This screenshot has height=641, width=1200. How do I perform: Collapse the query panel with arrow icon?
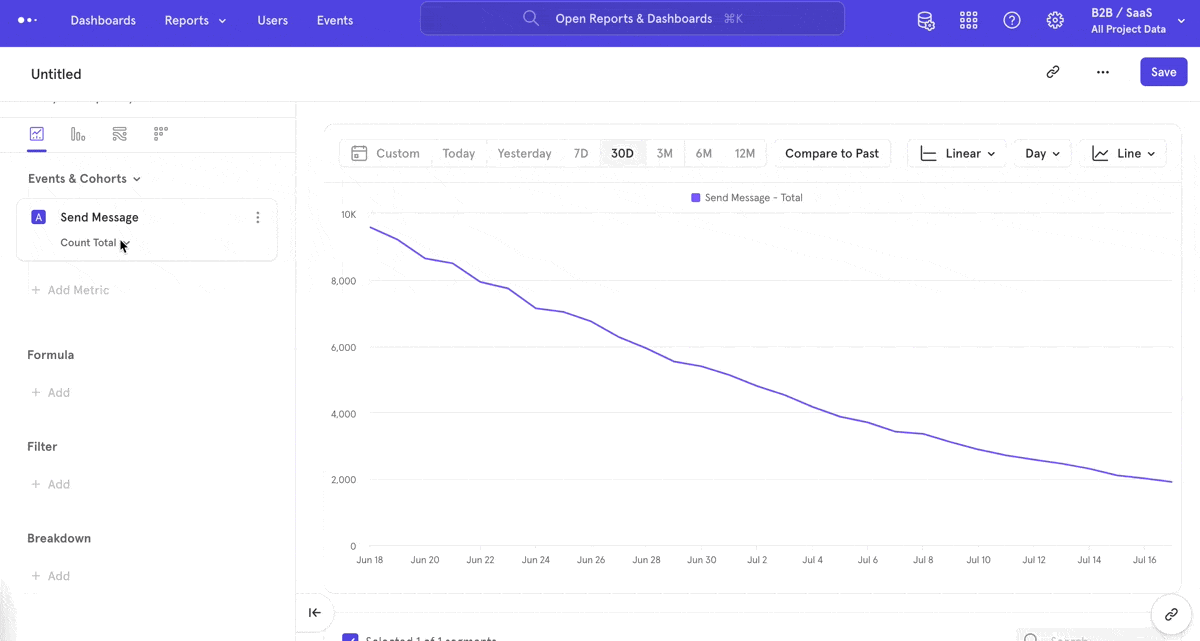click(x=315, y=613)
